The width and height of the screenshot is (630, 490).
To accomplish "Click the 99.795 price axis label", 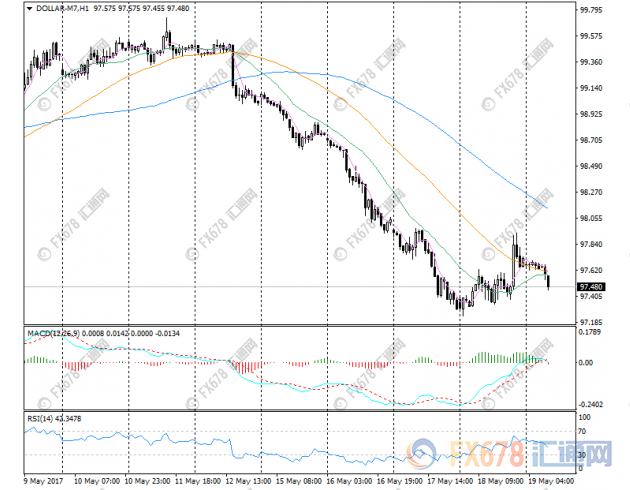I will (x=590, y=11).
